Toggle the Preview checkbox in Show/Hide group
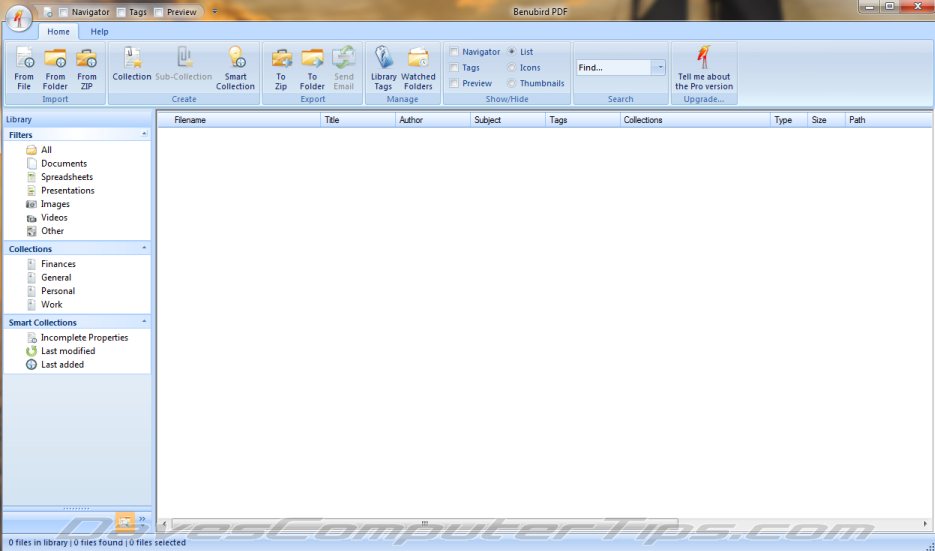This screenshot has width=935, height=551. tap(454, 83)
